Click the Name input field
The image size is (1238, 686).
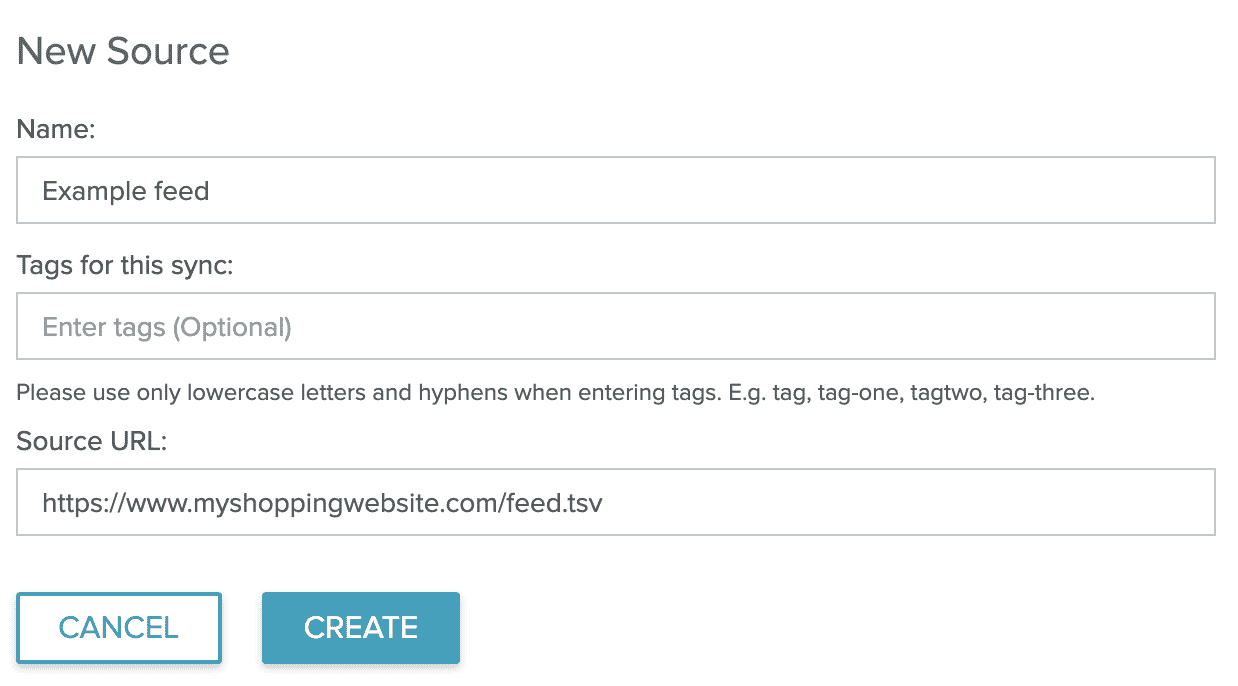click(x=615, y=190)
